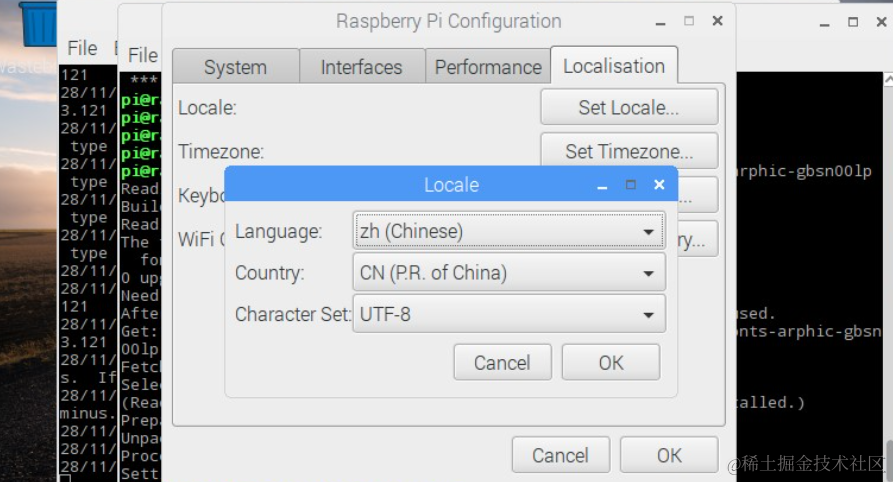
Task: Click the terminal scrollbar up arrow
Action: [888, 80]
